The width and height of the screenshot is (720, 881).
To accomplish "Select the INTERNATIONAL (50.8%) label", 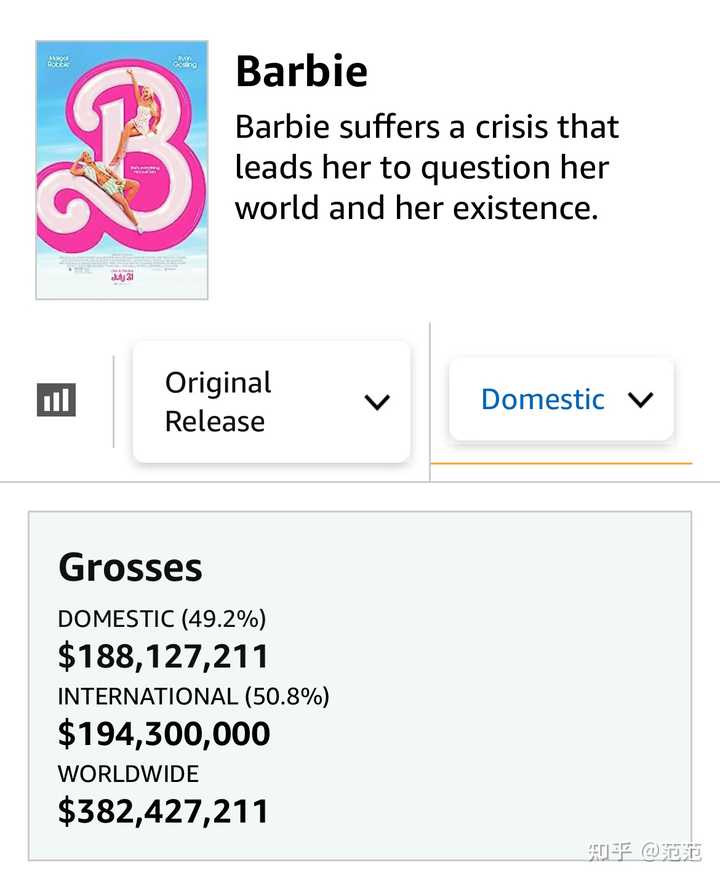I will pyautogui.click(x=193, y=696).
